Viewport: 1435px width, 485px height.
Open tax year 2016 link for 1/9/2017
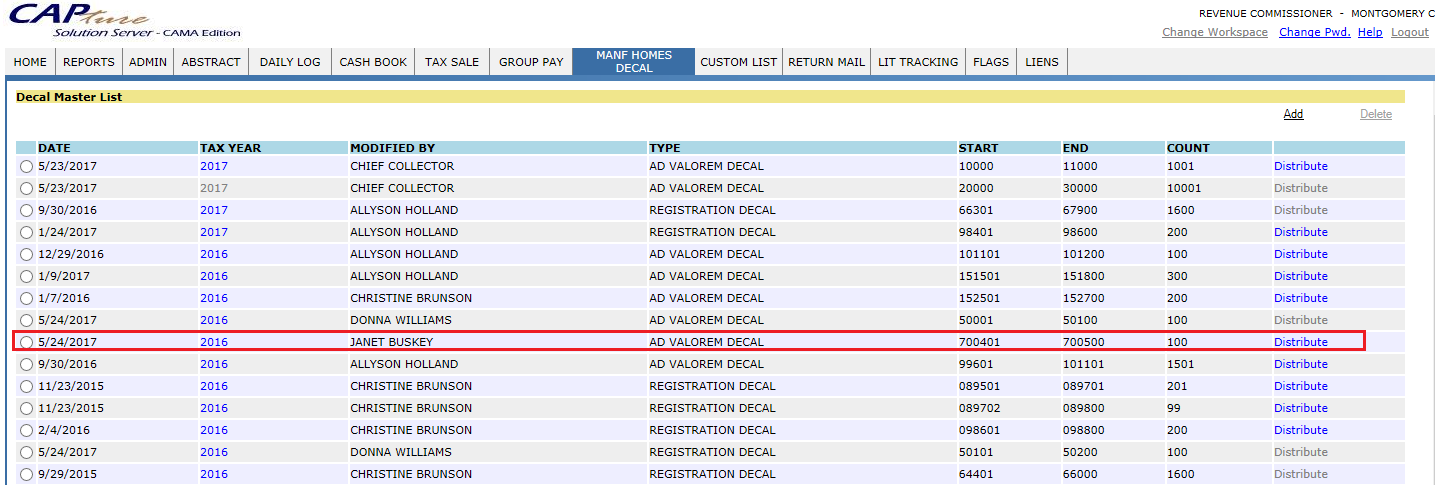[x=214, y=276]
